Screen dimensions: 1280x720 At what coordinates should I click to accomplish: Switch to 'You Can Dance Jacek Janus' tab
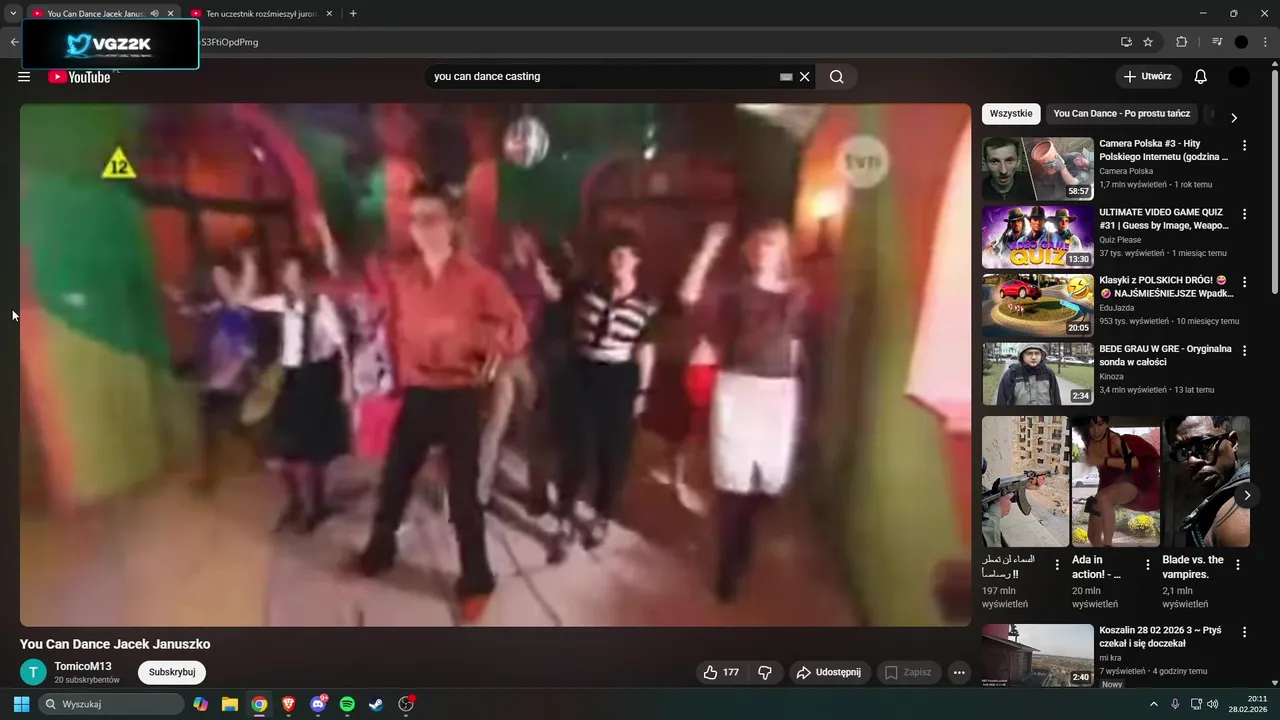[95, 14]
